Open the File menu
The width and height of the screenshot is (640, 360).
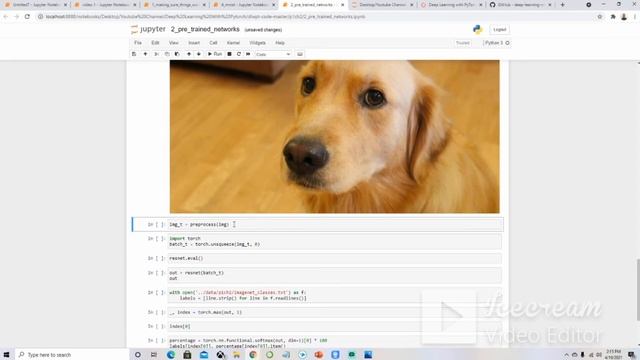click(138, 43)
